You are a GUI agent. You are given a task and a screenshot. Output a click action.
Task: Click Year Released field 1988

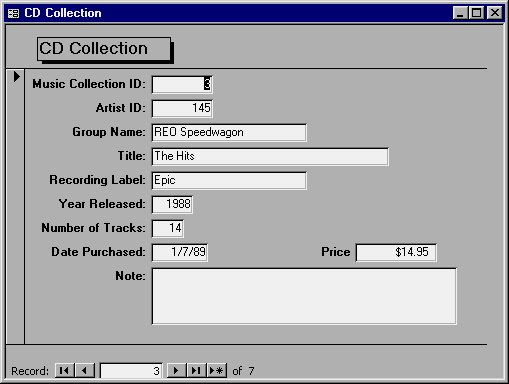(172, 204)
